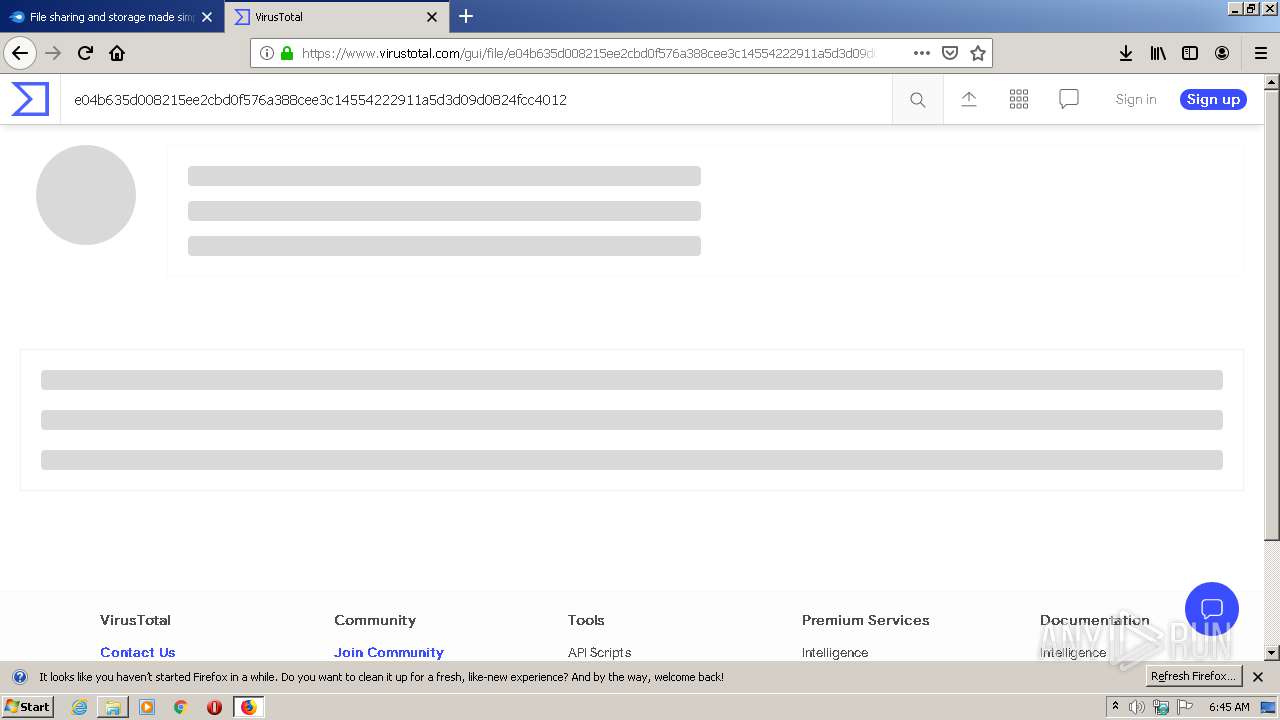Open Firefox downloads arrow icon
1280x720 pixels.
point(1126,53)
